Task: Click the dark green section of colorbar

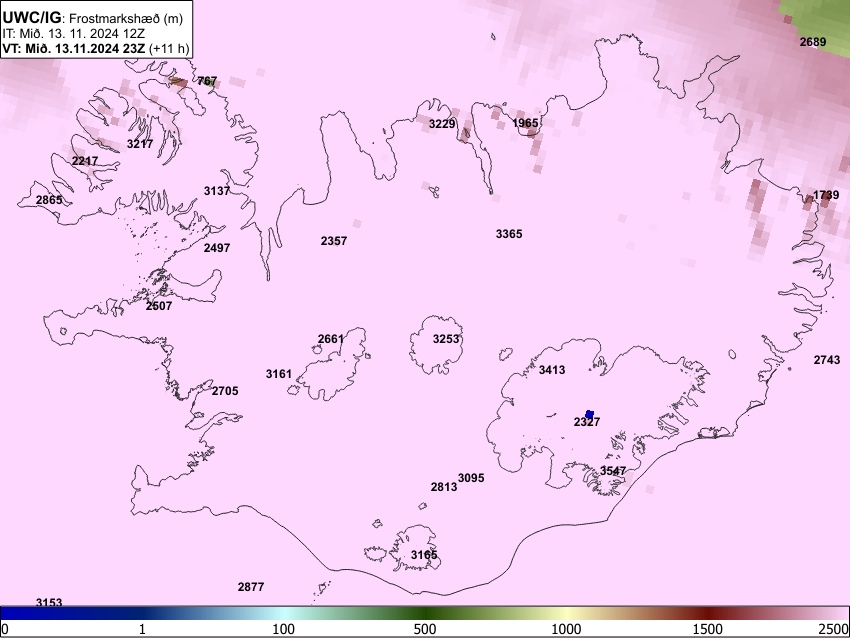Action: click(425, 614)
